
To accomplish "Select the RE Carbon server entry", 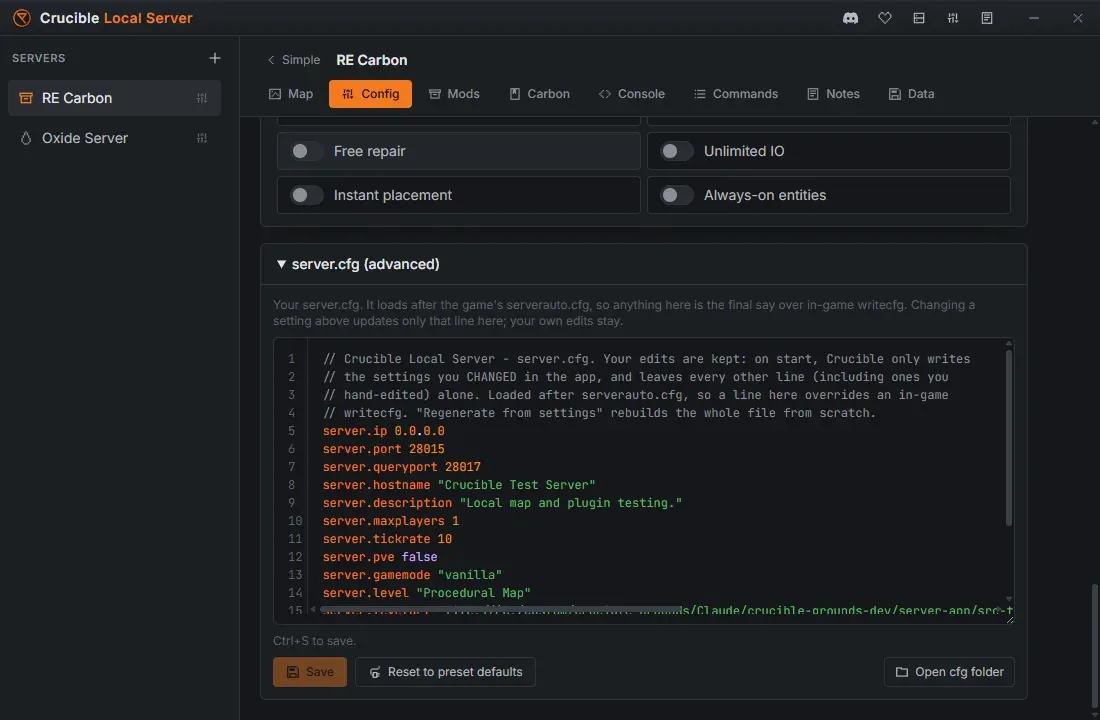I will [114, 98].
